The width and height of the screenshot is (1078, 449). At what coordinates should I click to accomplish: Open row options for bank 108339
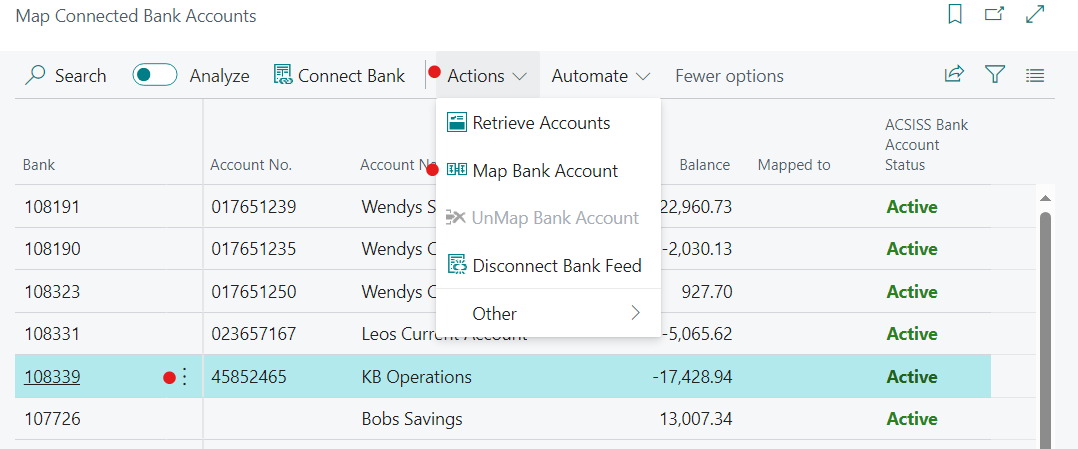tap(184, 377)
